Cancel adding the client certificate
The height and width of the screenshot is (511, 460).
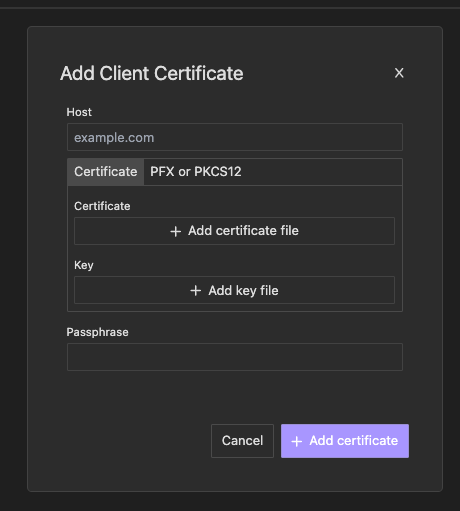click(x=242, y=441)
